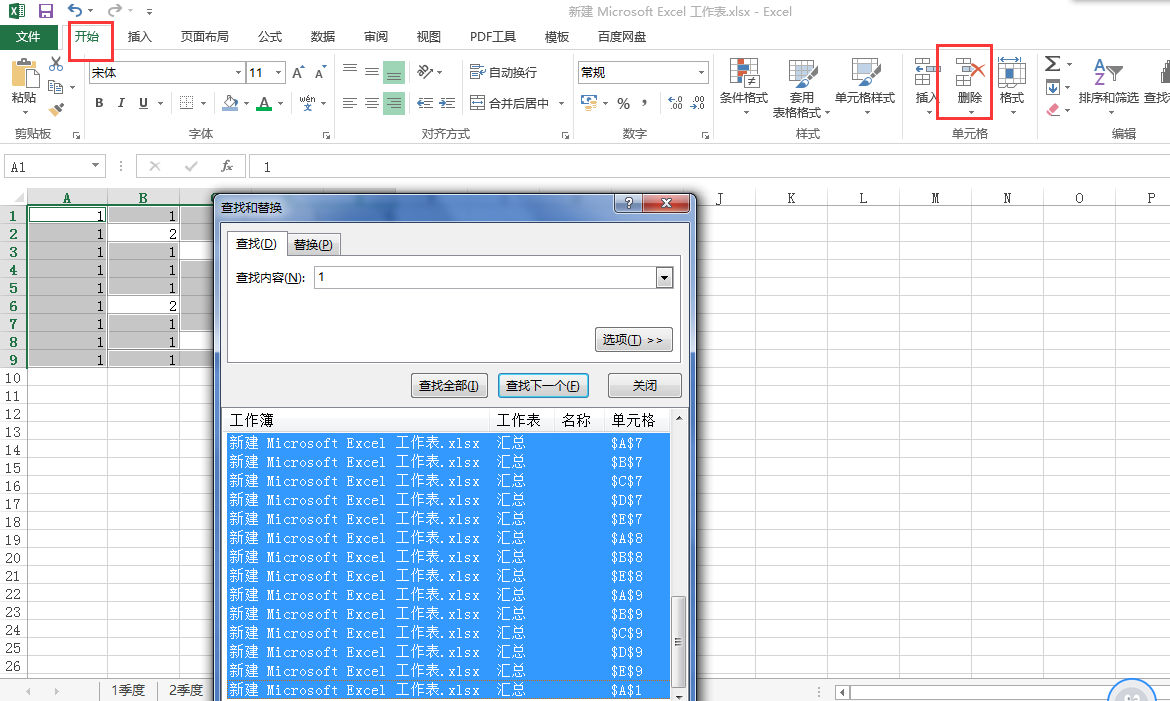The width and height of the screenshot is (1170, 701).
Task: Click the Fill down arrow icon
Action: 1053,87
